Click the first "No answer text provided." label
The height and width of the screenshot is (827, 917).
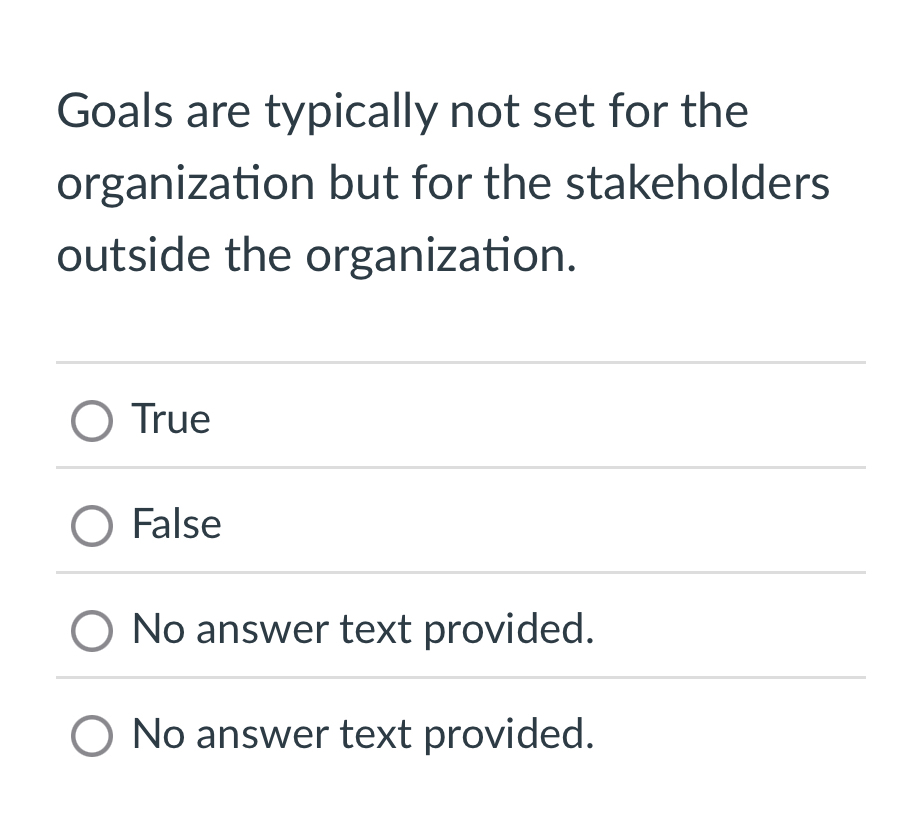363,629
